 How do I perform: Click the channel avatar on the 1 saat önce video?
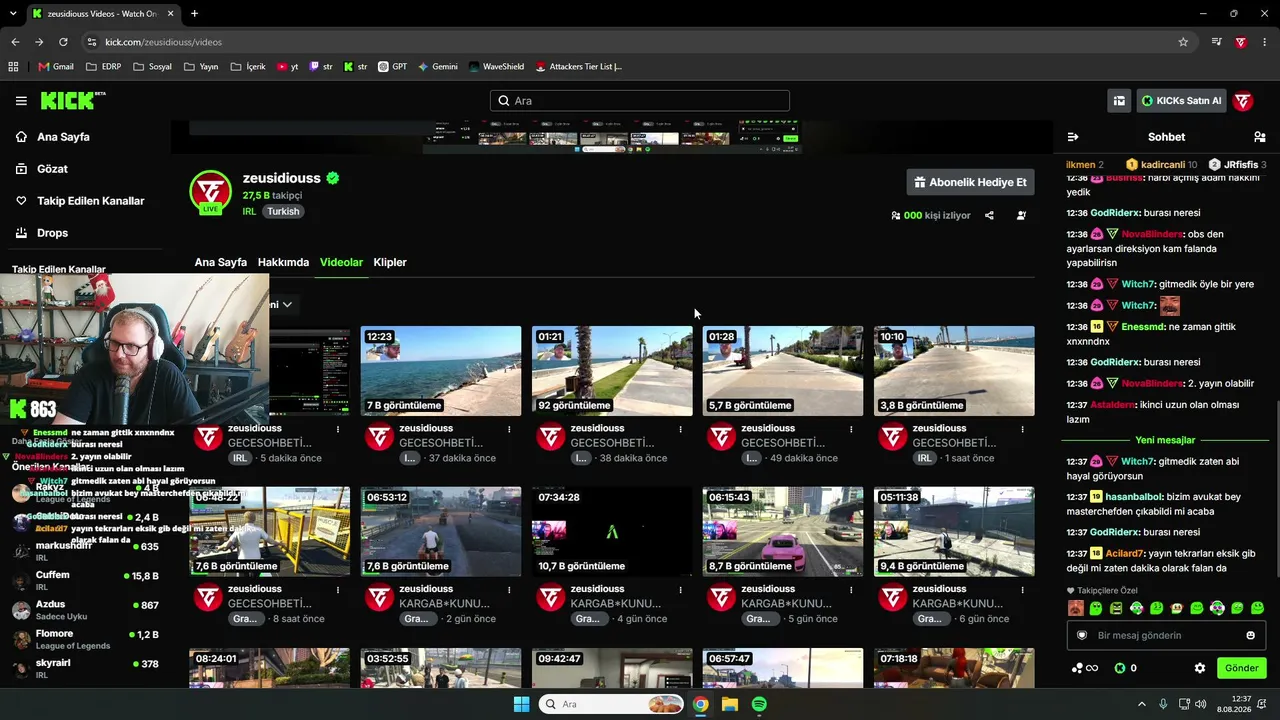pyautogui.click(x=892, y=437)
